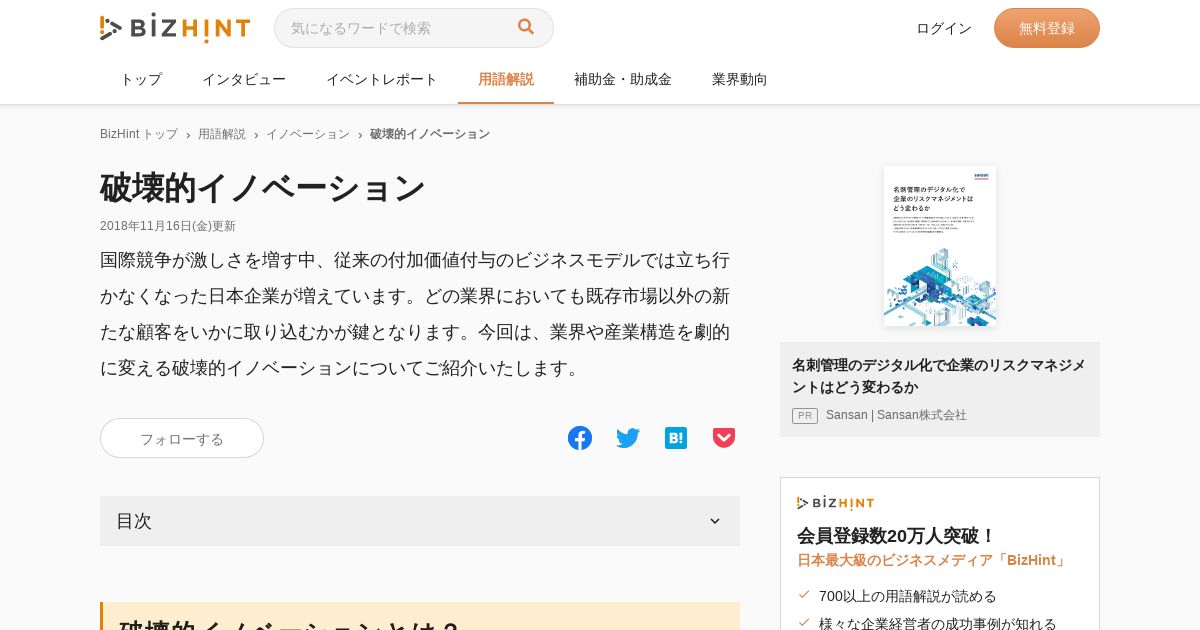Click the 破壊的イノベーション page title

click(x=263, y=188)
